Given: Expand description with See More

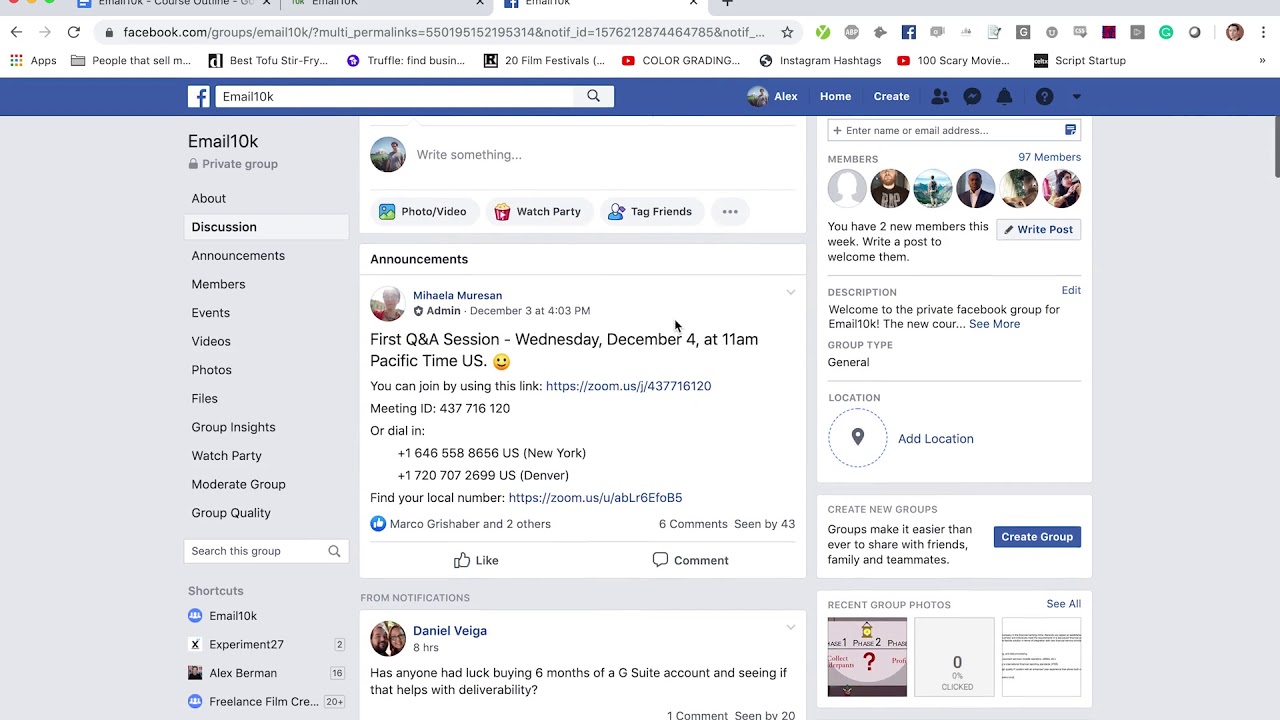Looking at the screenshot, I should pos(994,324).
